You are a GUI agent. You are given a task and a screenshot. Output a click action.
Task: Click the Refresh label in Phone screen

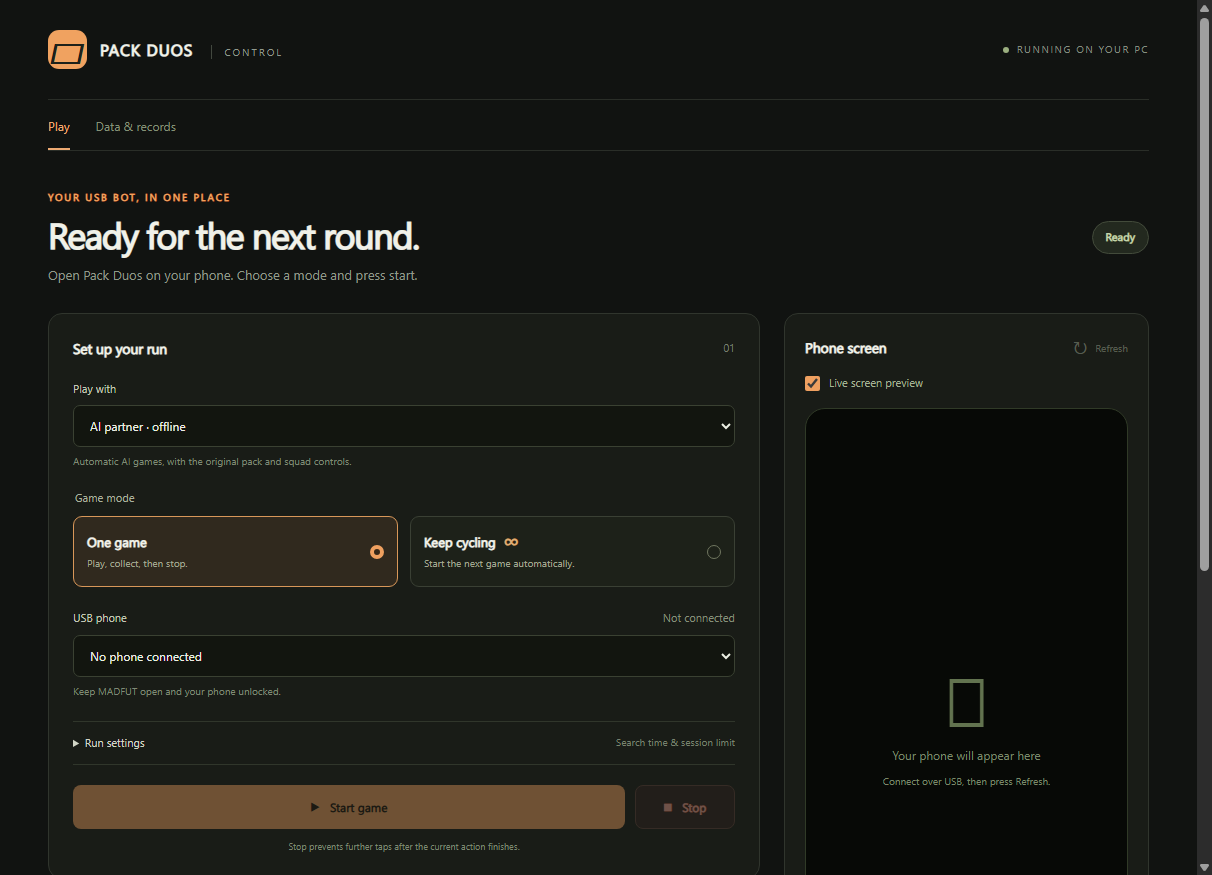click(1111, 349)
